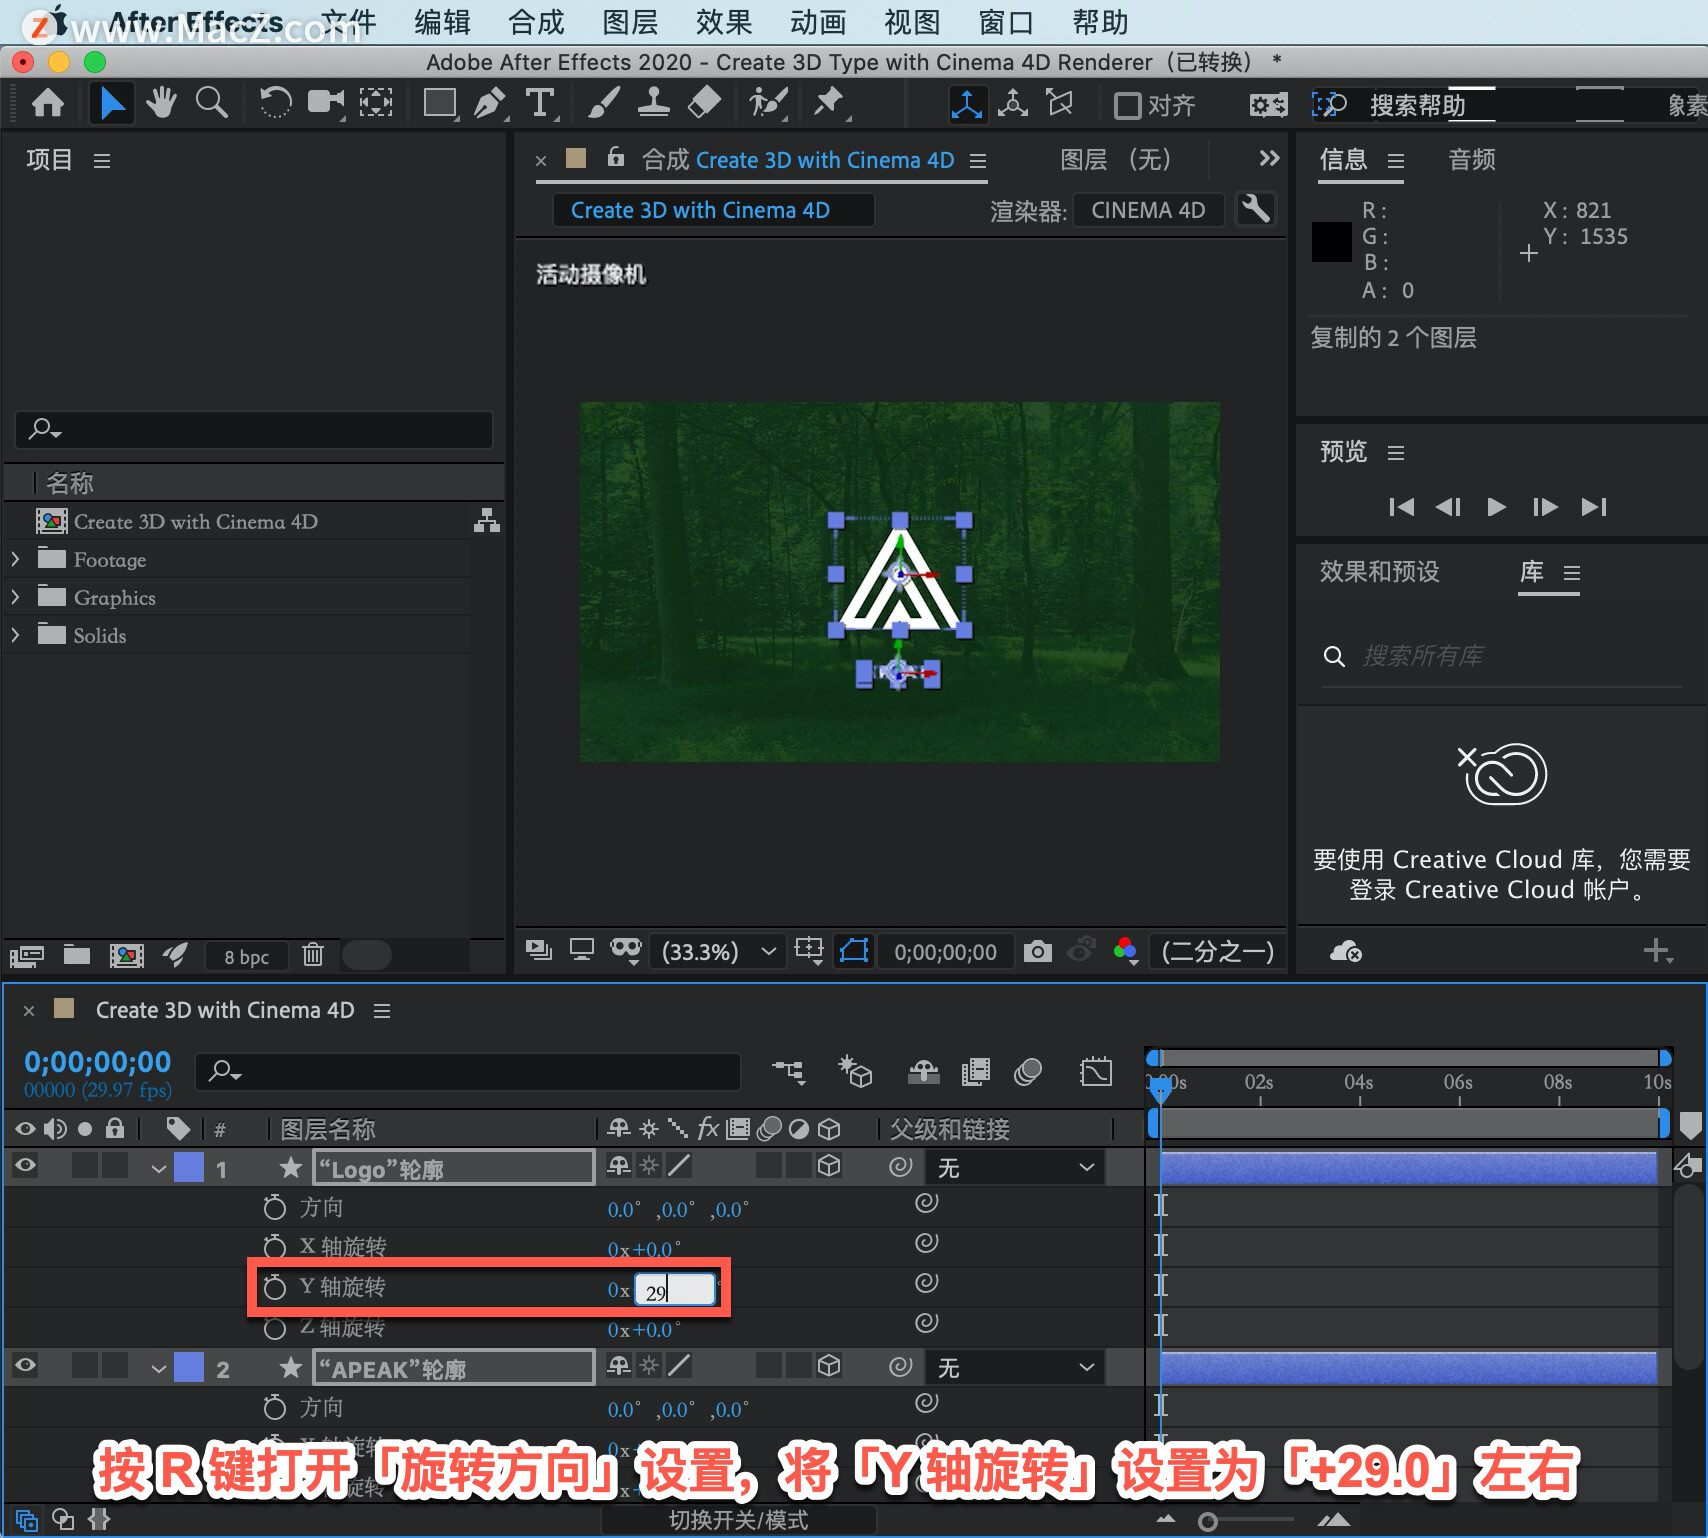
Task: Select the Puppet Pin tool
Action: point(829,103)
